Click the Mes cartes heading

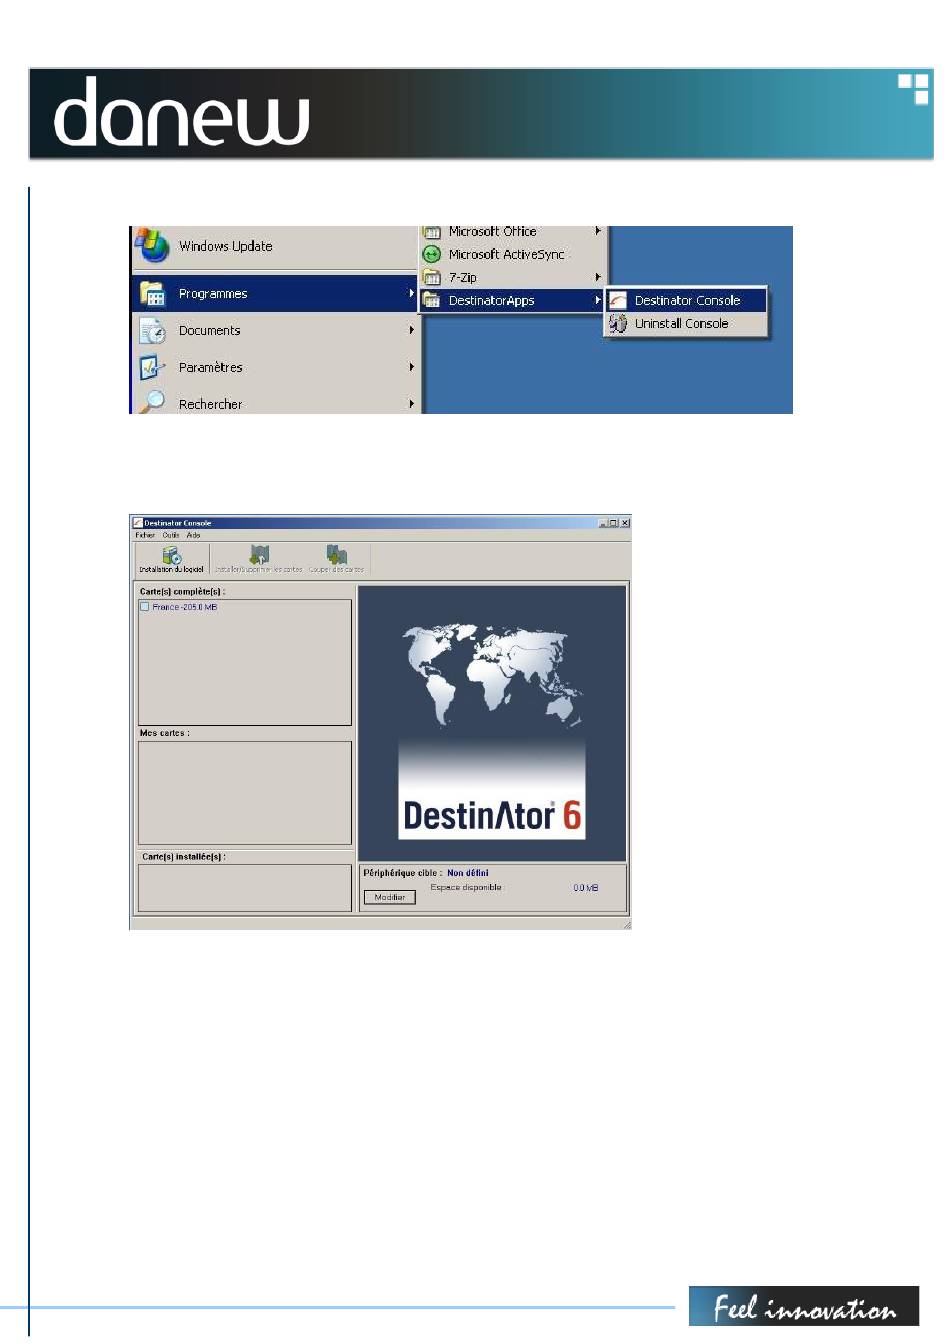[164, 733]
